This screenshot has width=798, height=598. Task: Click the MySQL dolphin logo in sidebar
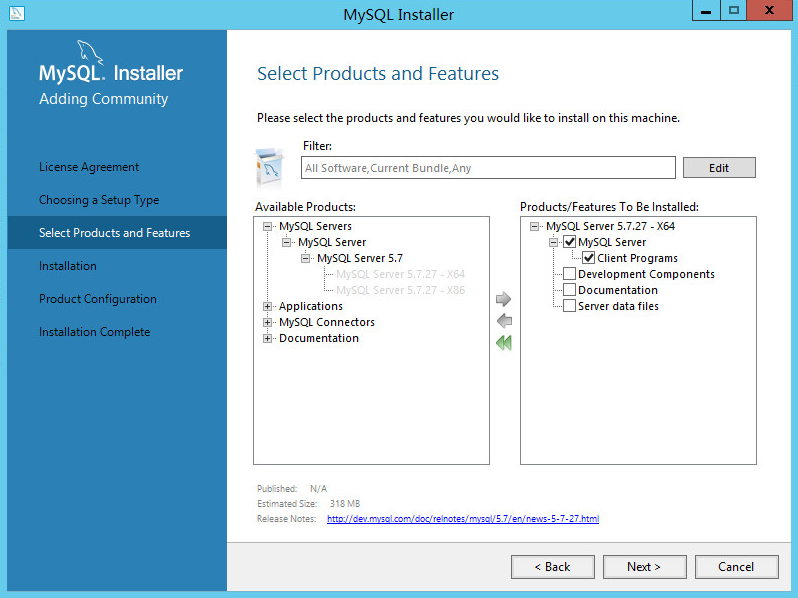click(x=90, y=52)
